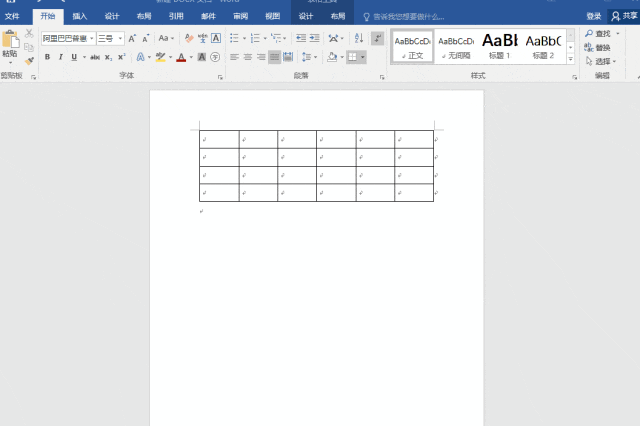Click the first cell of the table
Screen dimensions: 640x426
point(219,139)
